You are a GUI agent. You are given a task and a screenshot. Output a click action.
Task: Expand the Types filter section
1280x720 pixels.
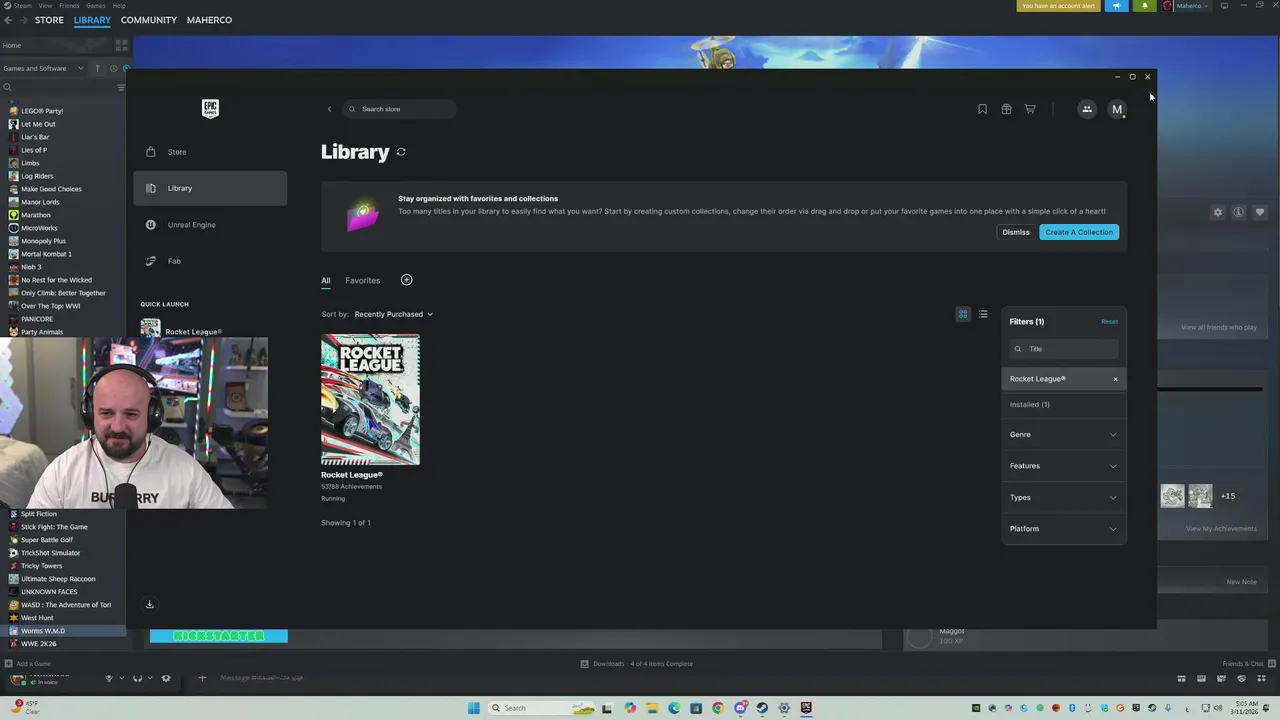1063,497
